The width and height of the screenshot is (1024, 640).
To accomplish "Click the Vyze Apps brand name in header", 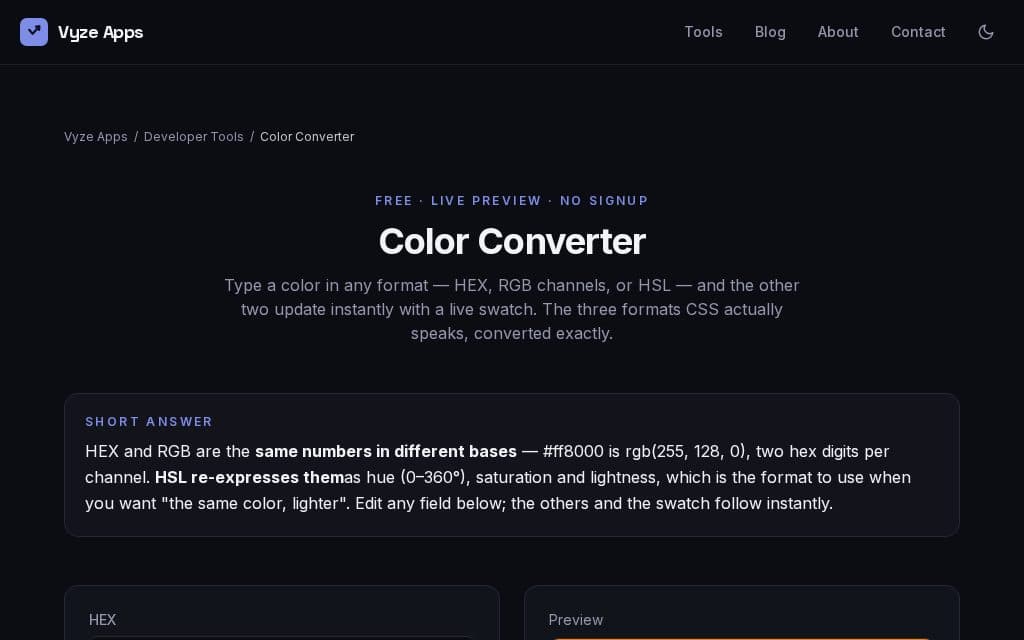I will coord(101,32).
